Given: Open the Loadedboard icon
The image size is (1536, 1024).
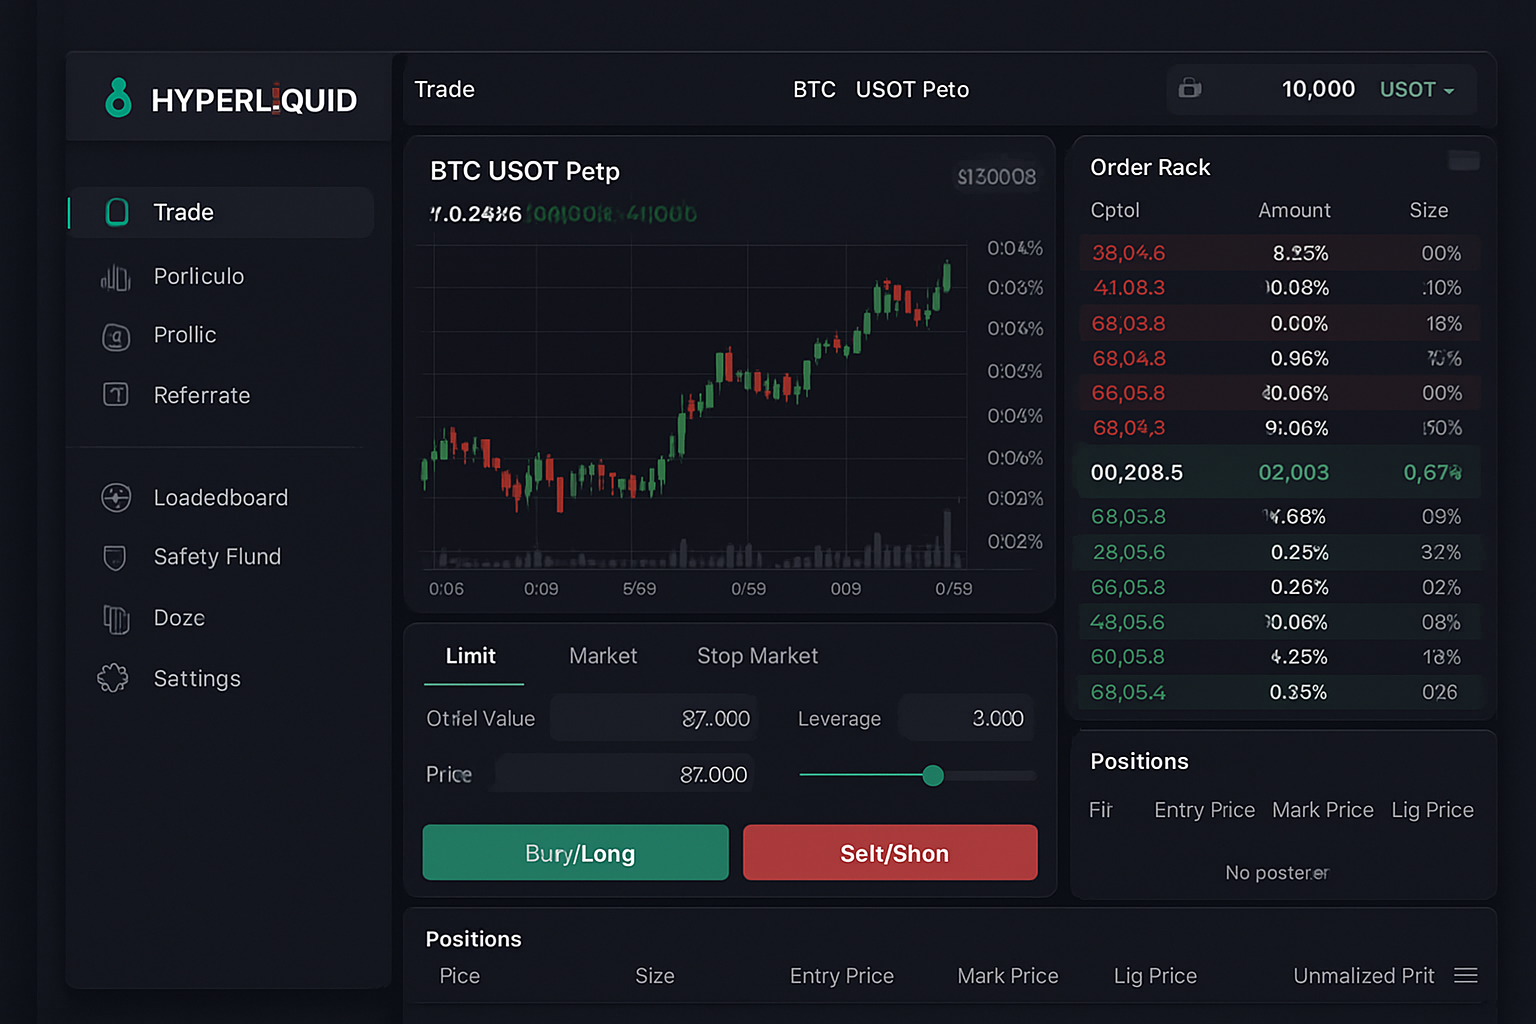Looking at the screenshot, I should [116, 497].
